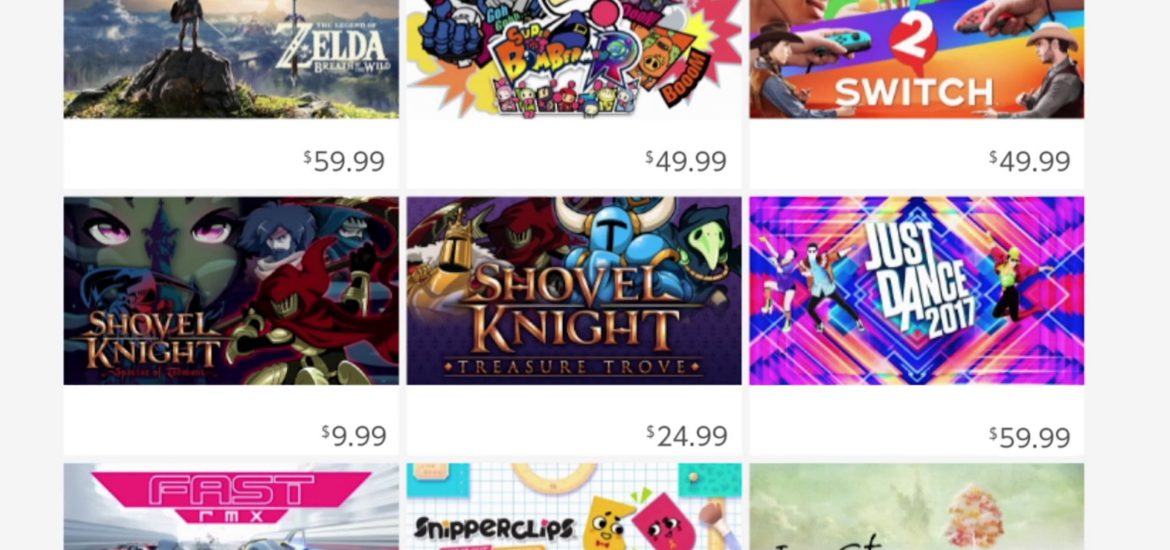Select Shovel Knight Specter of Torment artwork
1170x550 pixels.
pyautogui.click(x=231, y=291)
